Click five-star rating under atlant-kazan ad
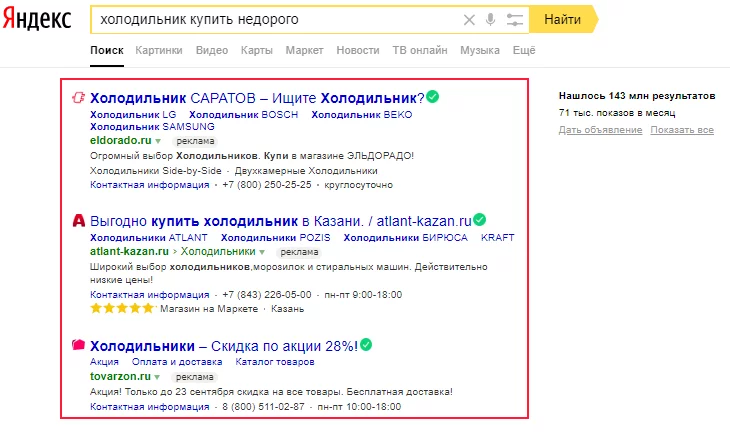This screenshot has height=433, width=730. [122, 308]
